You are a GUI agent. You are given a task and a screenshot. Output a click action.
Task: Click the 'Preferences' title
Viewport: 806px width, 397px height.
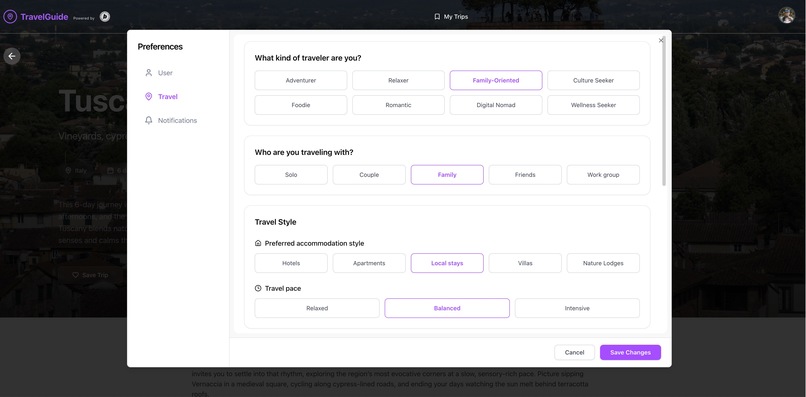pyautogui.click(x=160, y=47)
